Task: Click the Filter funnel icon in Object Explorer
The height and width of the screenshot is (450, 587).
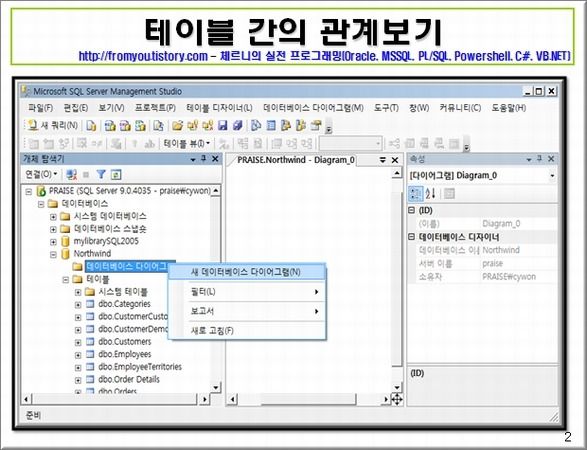Action: click(x=101, y=174)
